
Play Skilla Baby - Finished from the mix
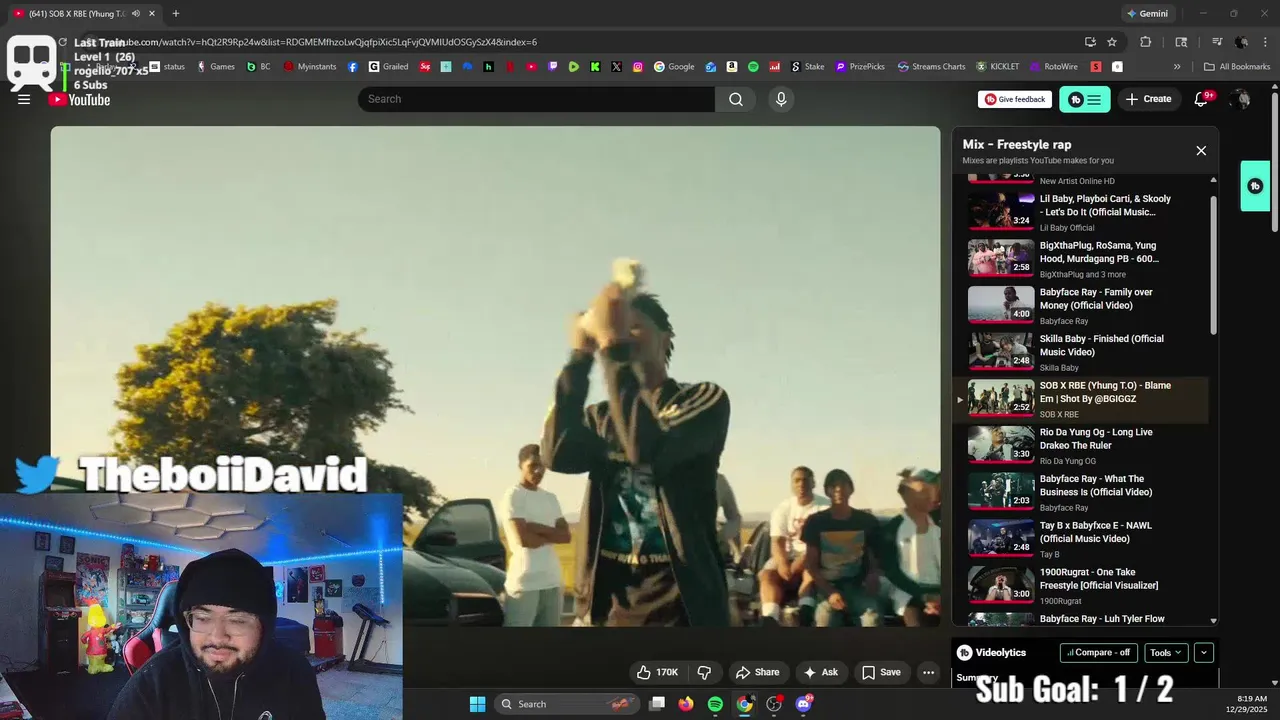click(x=1080, y=352)
